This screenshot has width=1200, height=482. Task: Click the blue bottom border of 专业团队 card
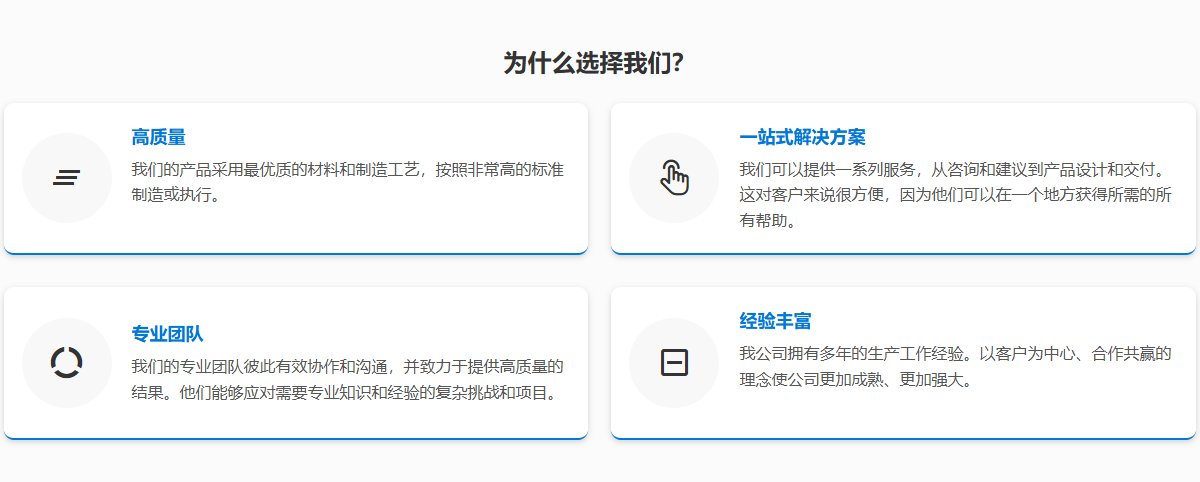pyautogui.click(x=296, y=437)
